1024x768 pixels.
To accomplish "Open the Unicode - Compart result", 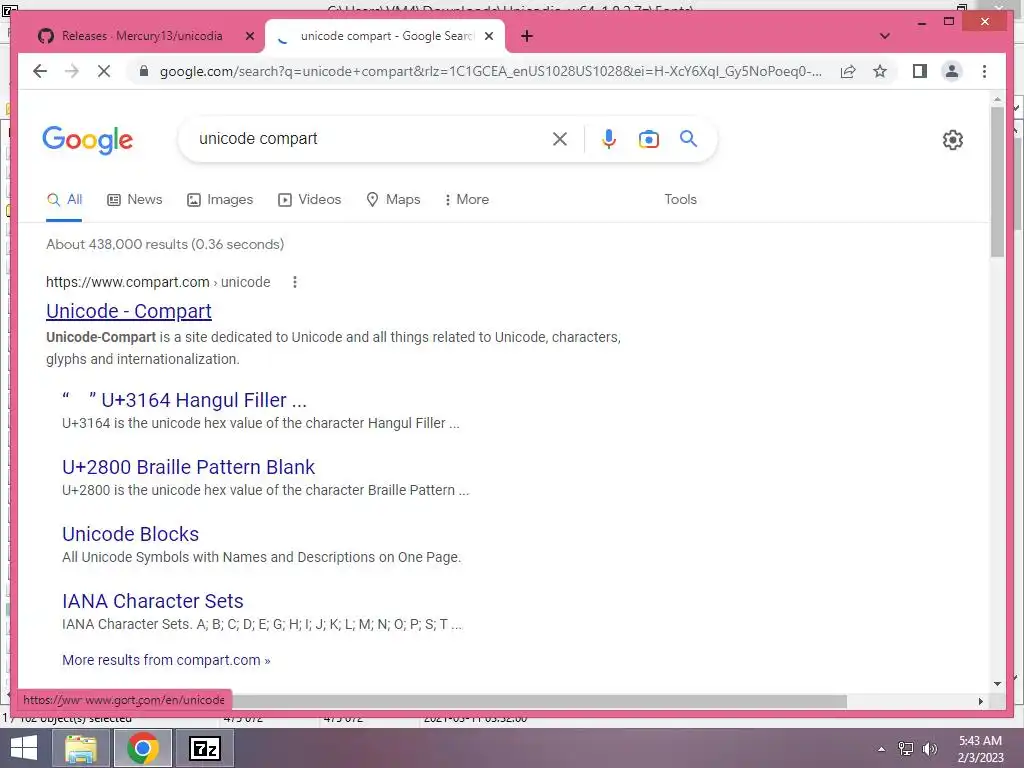I will (129, 312).
